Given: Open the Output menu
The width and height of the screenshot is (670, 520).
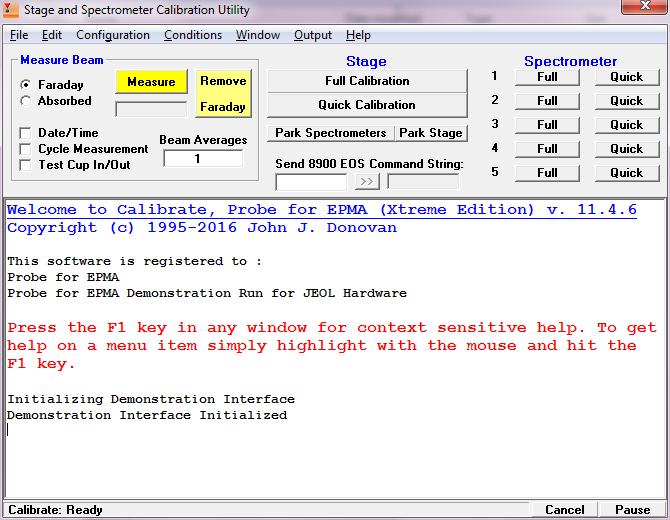Looking at the screenshot, I should click(313, 35).
